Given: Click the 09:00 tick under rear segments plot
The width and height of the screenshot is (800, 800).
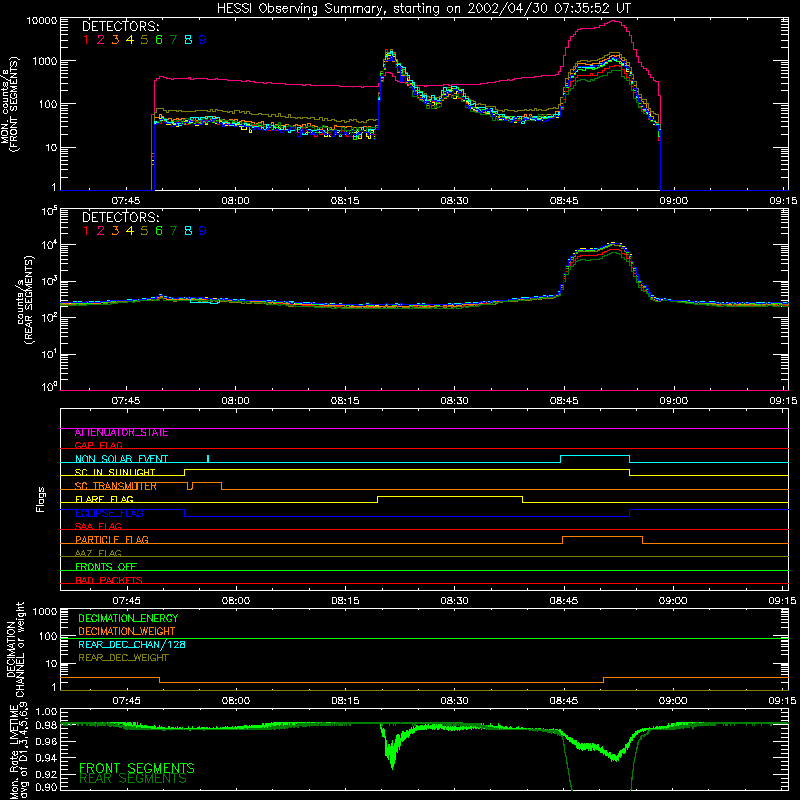Looking at the screenshot, I should click(x=673, y=401).
